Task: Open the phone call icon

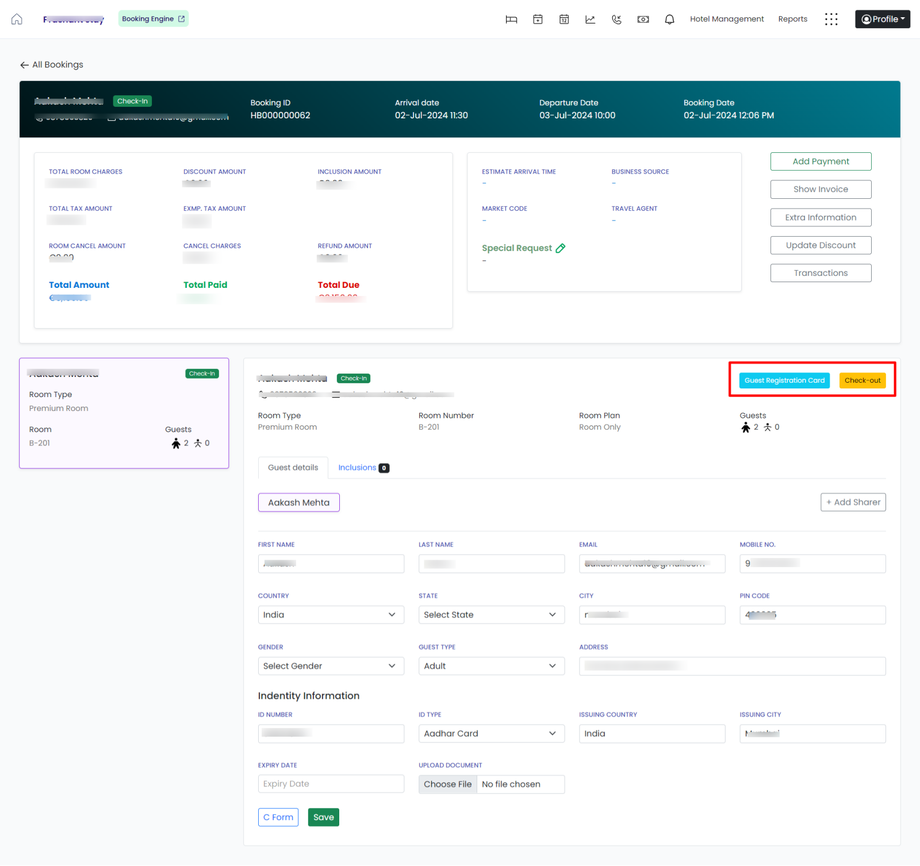Action: click(x=616, y=19)
